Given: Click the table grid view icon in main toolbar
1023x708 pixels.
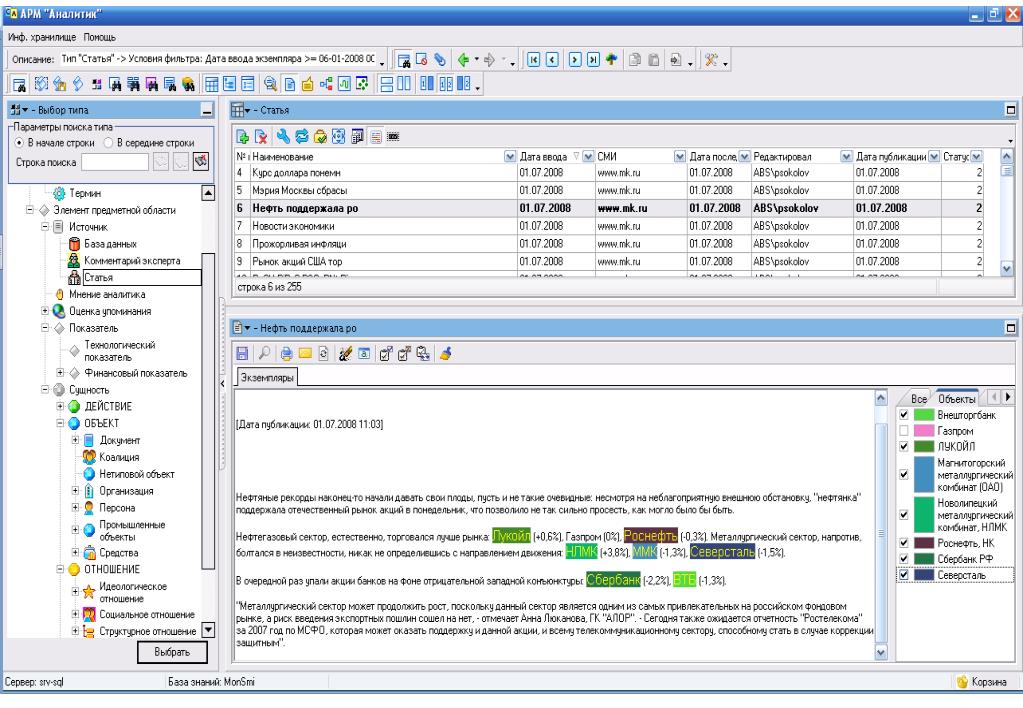Looking at the screenshot, I should click(211, 84).
